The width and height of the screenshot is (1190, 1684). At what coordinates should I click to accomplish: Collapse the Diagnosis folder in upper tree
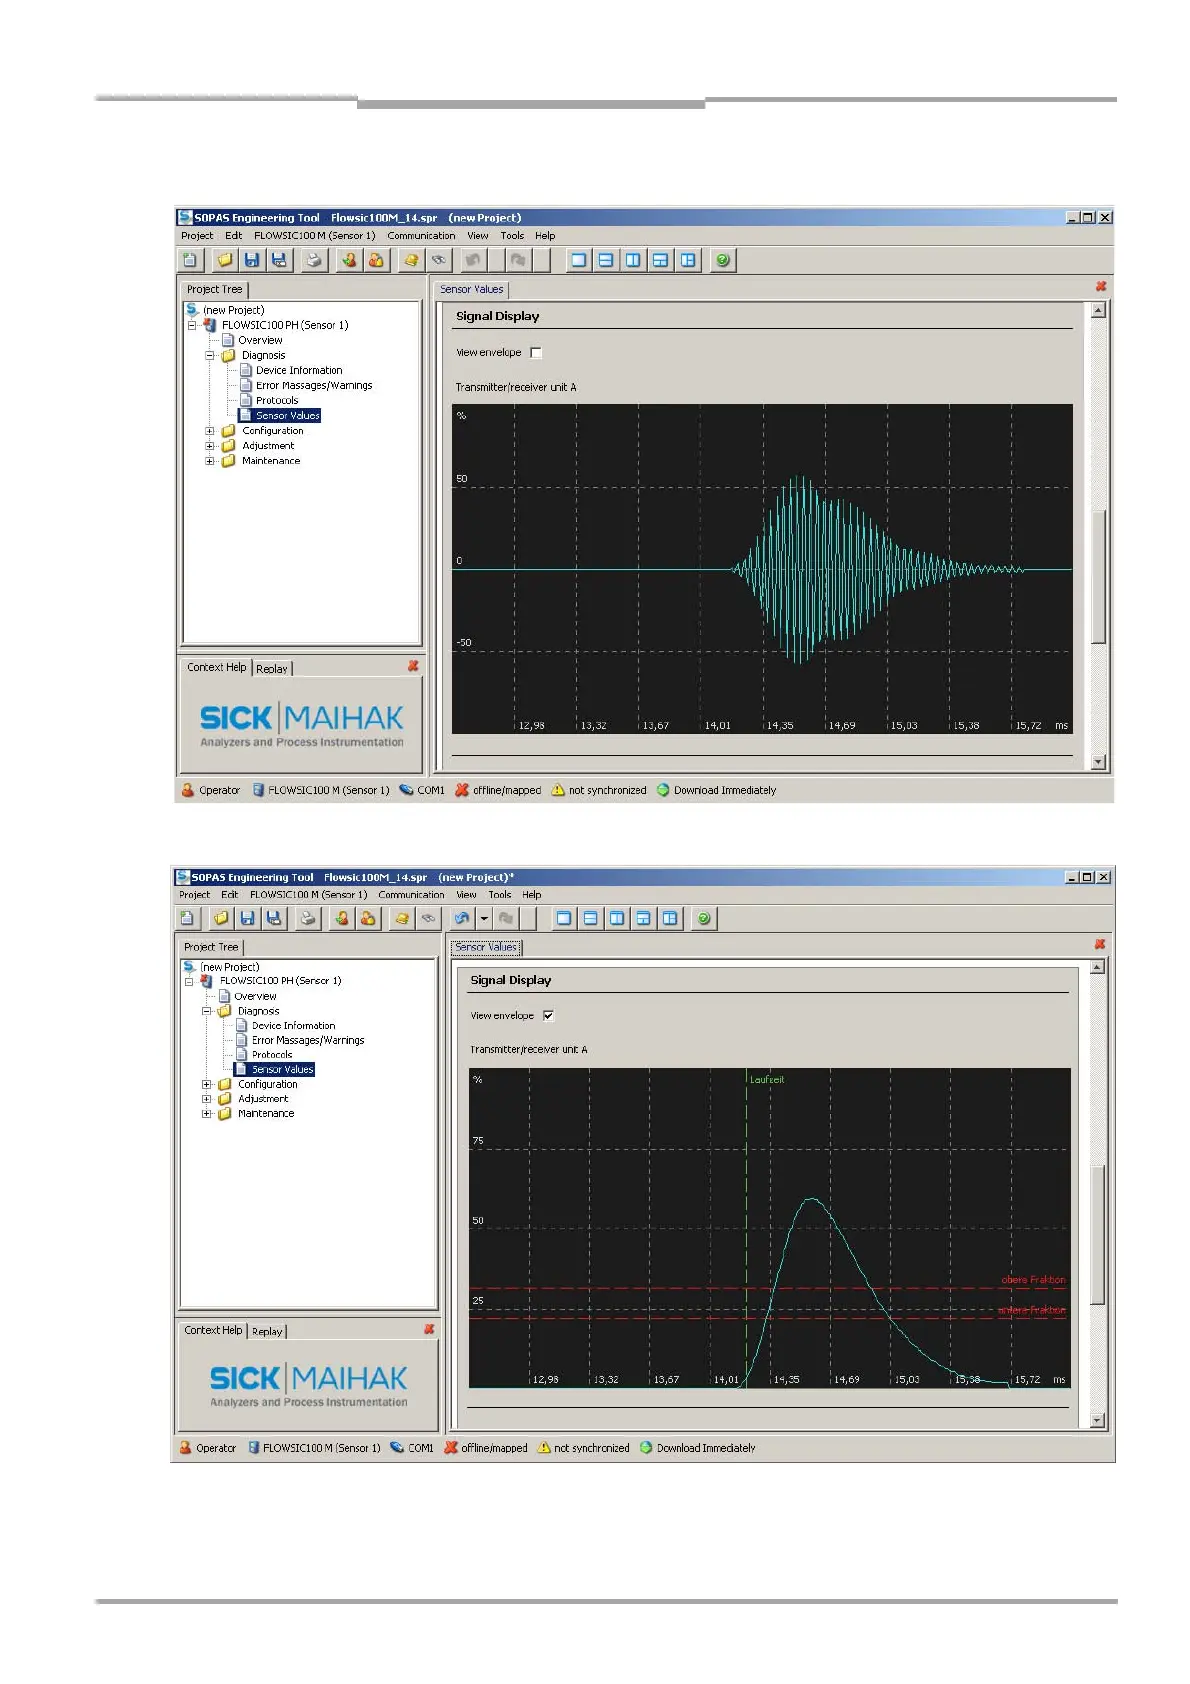pos(210,356)
